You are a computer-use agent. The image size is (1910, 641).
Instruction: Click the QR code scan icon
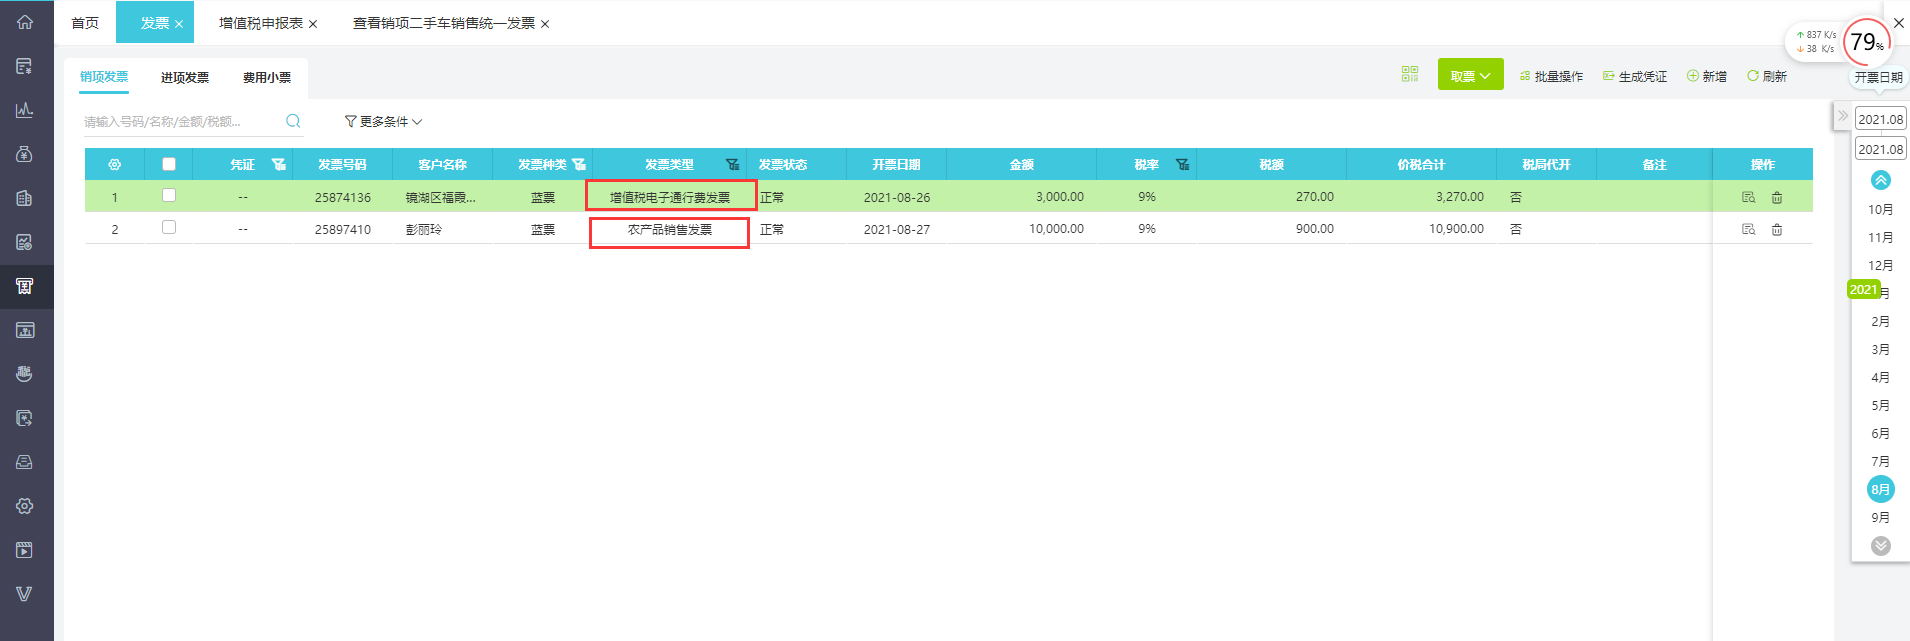[1409, 74]
